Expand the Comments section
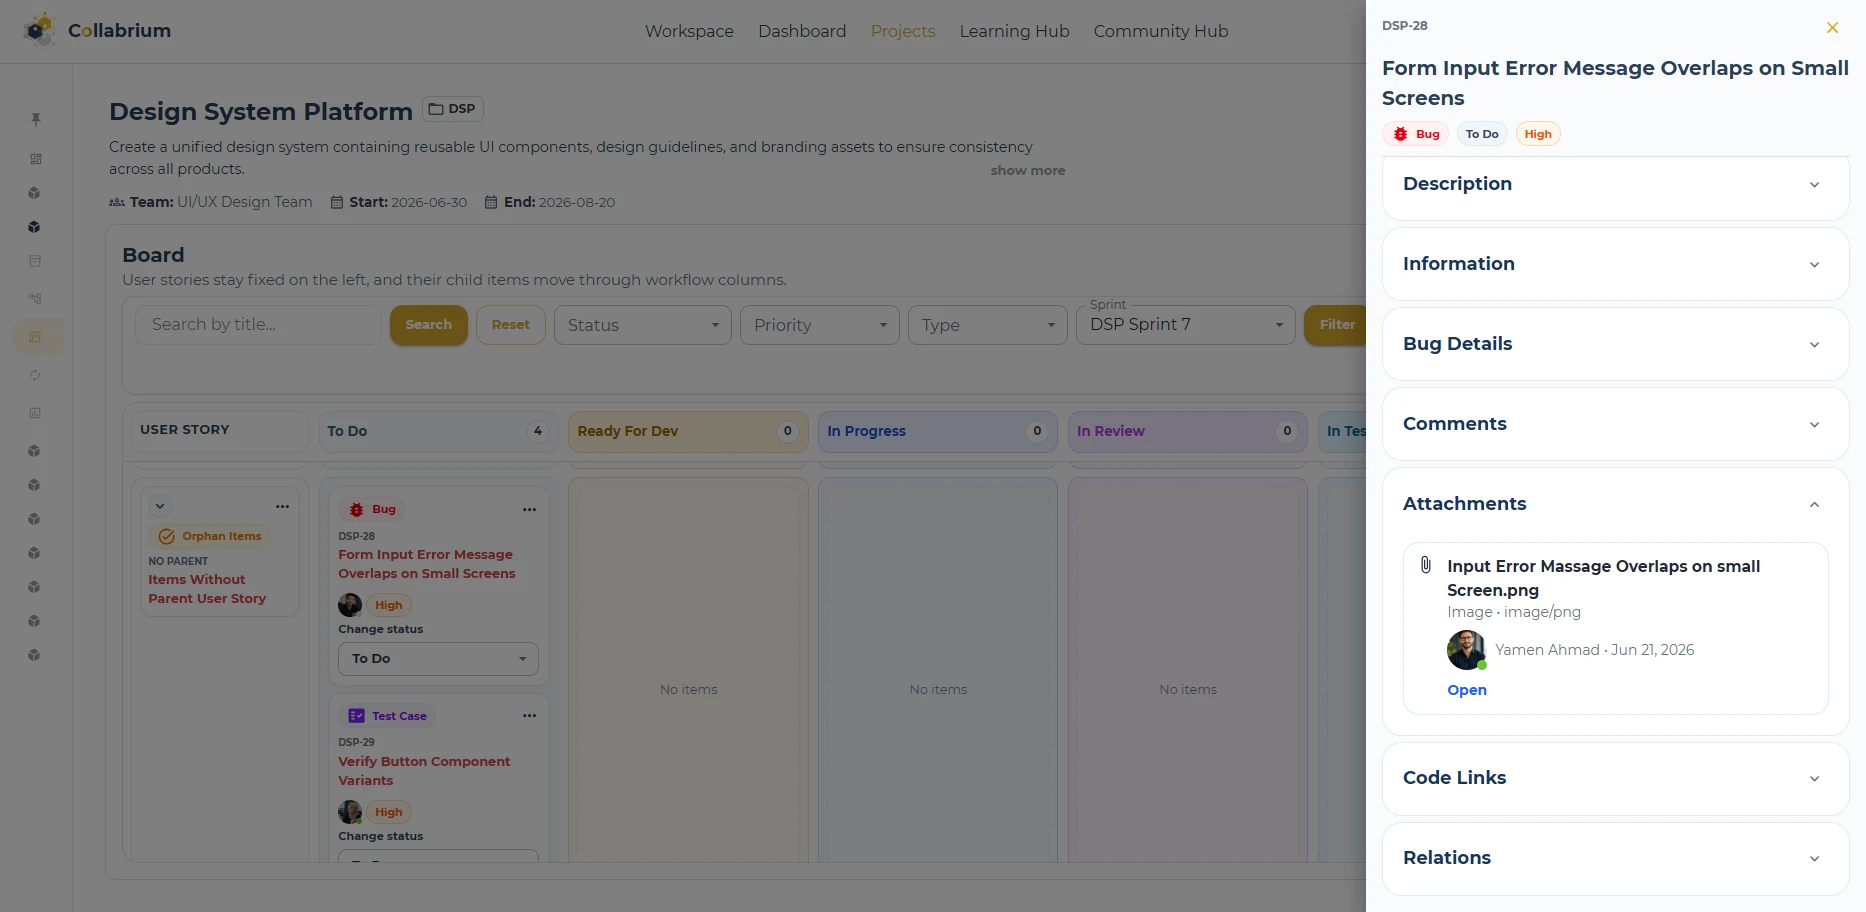 point(1615,424)
